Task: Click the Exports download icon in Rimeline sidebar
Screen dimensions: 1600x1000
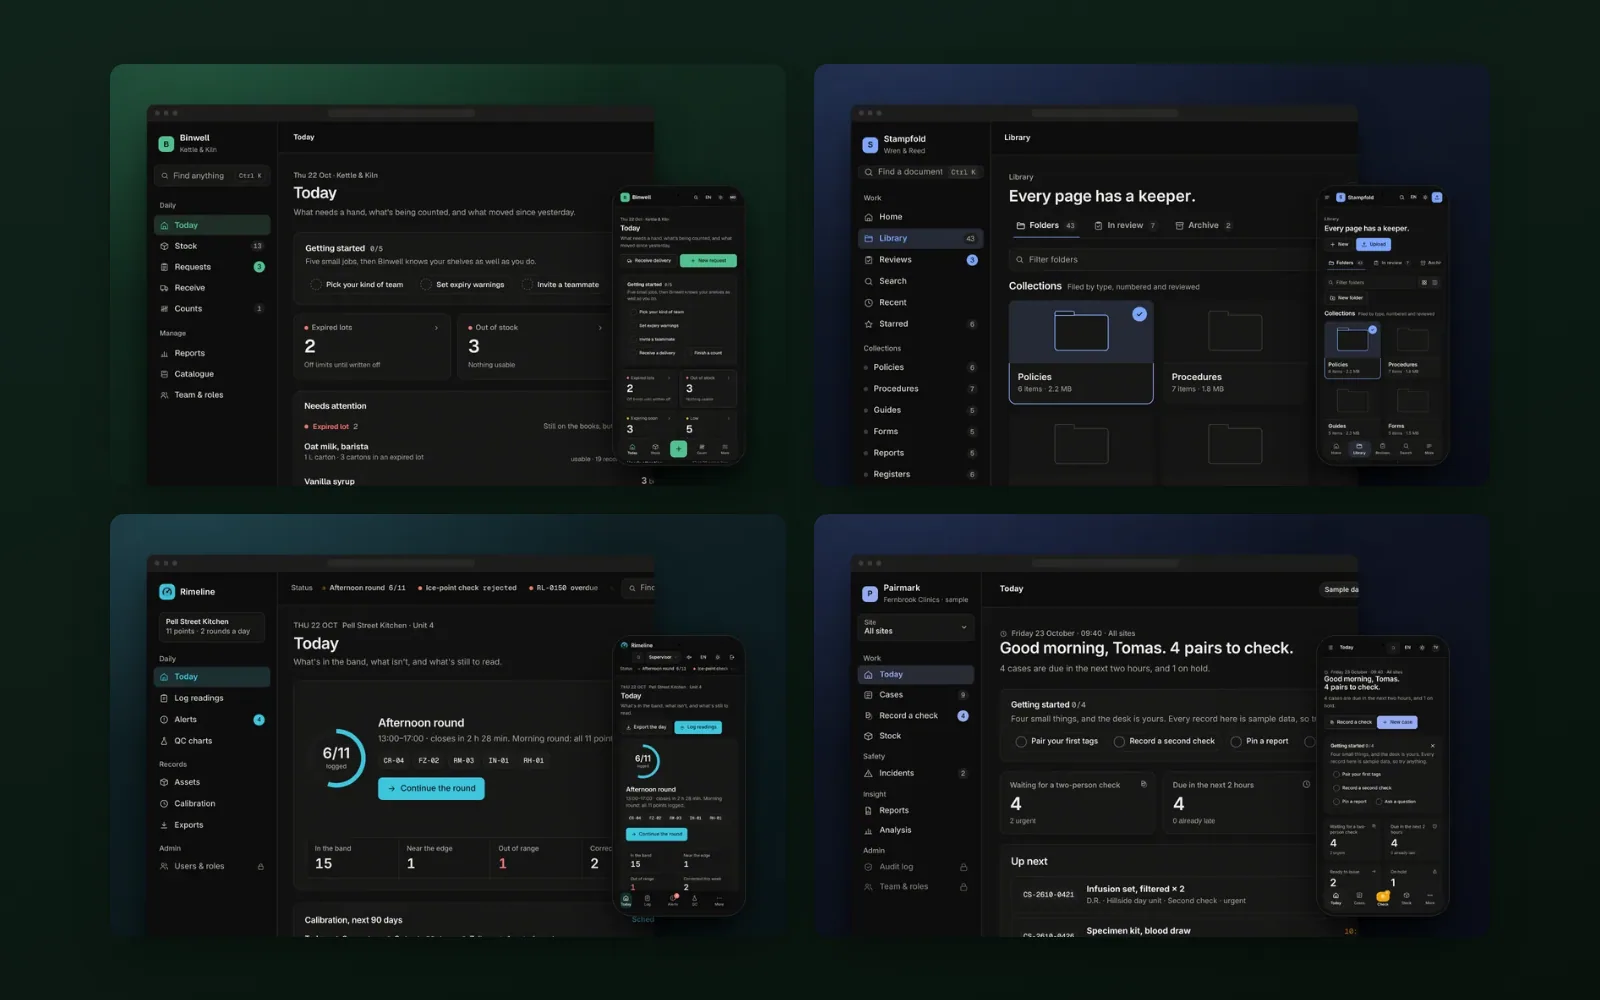Action: [164, 825]
